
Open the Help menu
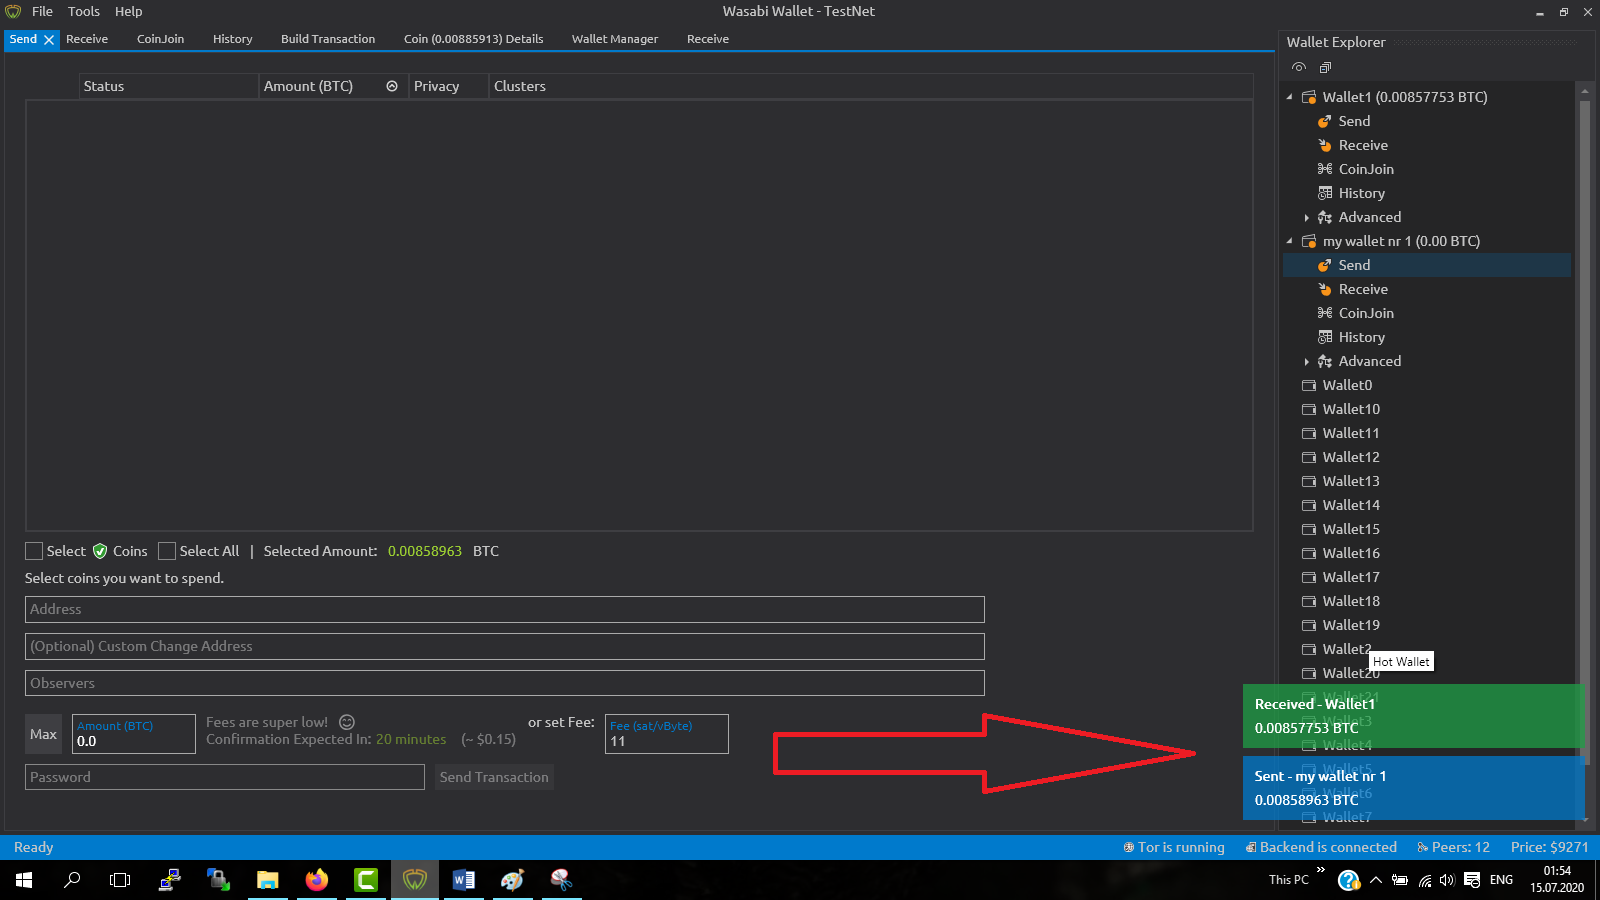click(x=128, y=11)
